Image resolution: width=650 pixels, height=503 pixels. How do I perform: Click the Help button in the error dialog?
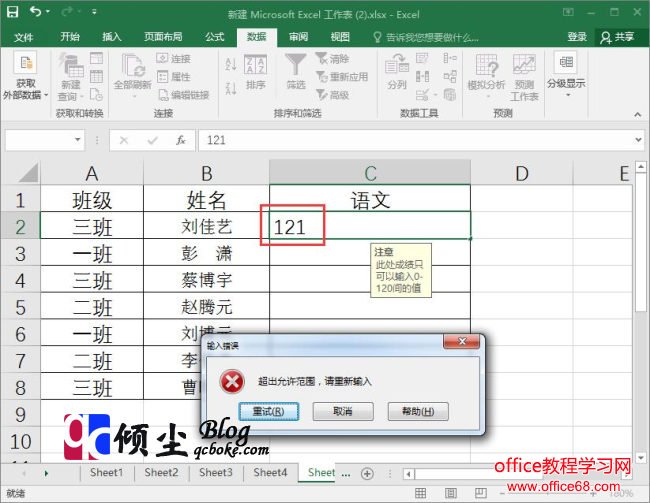point(418,411)
